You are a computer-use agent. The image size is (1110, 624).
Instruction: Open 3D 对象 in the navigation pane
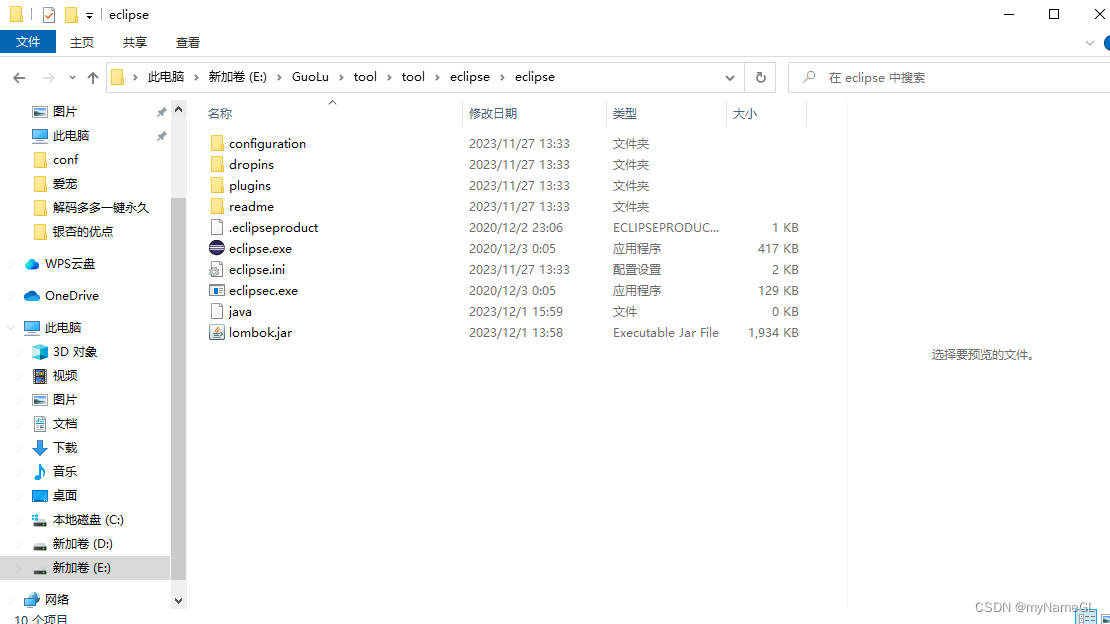tap(65, 351)
